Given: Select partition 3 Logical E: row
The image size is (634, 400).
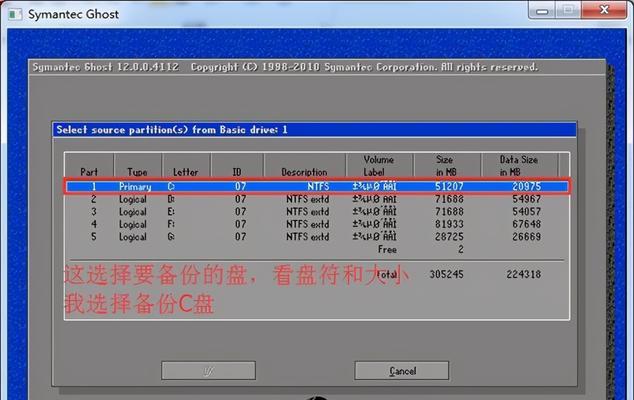Looking at the screenshot, I should 317,212.
